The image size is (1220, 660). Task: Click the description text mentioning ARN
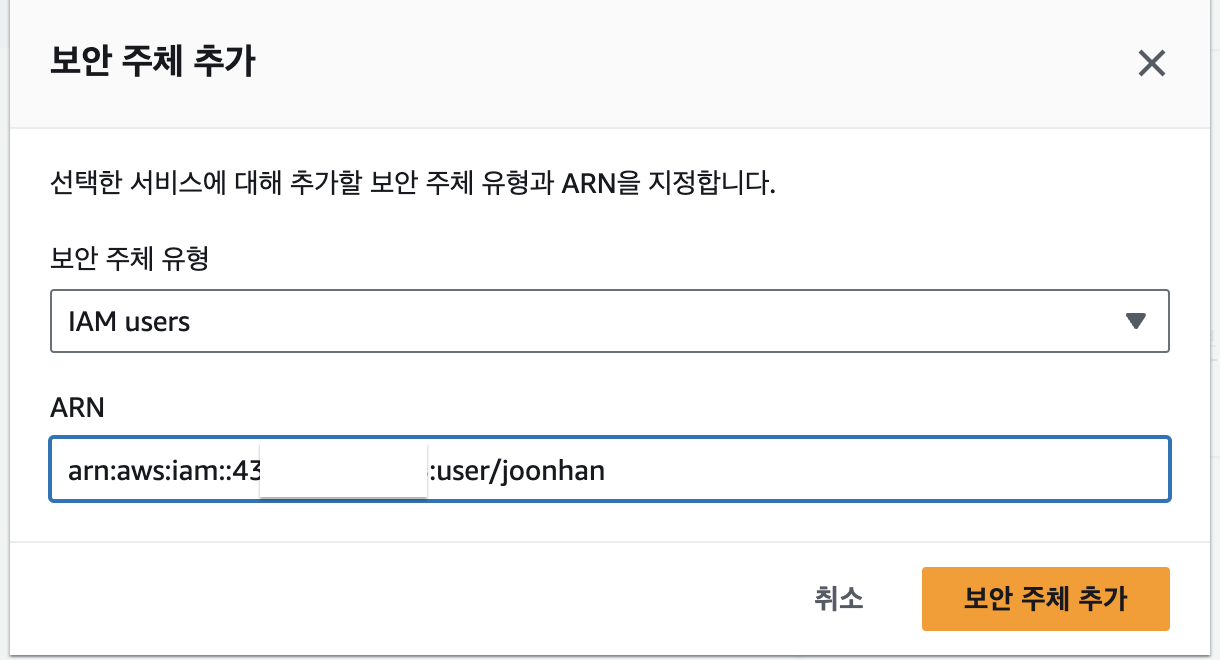(x=413, y=185)
